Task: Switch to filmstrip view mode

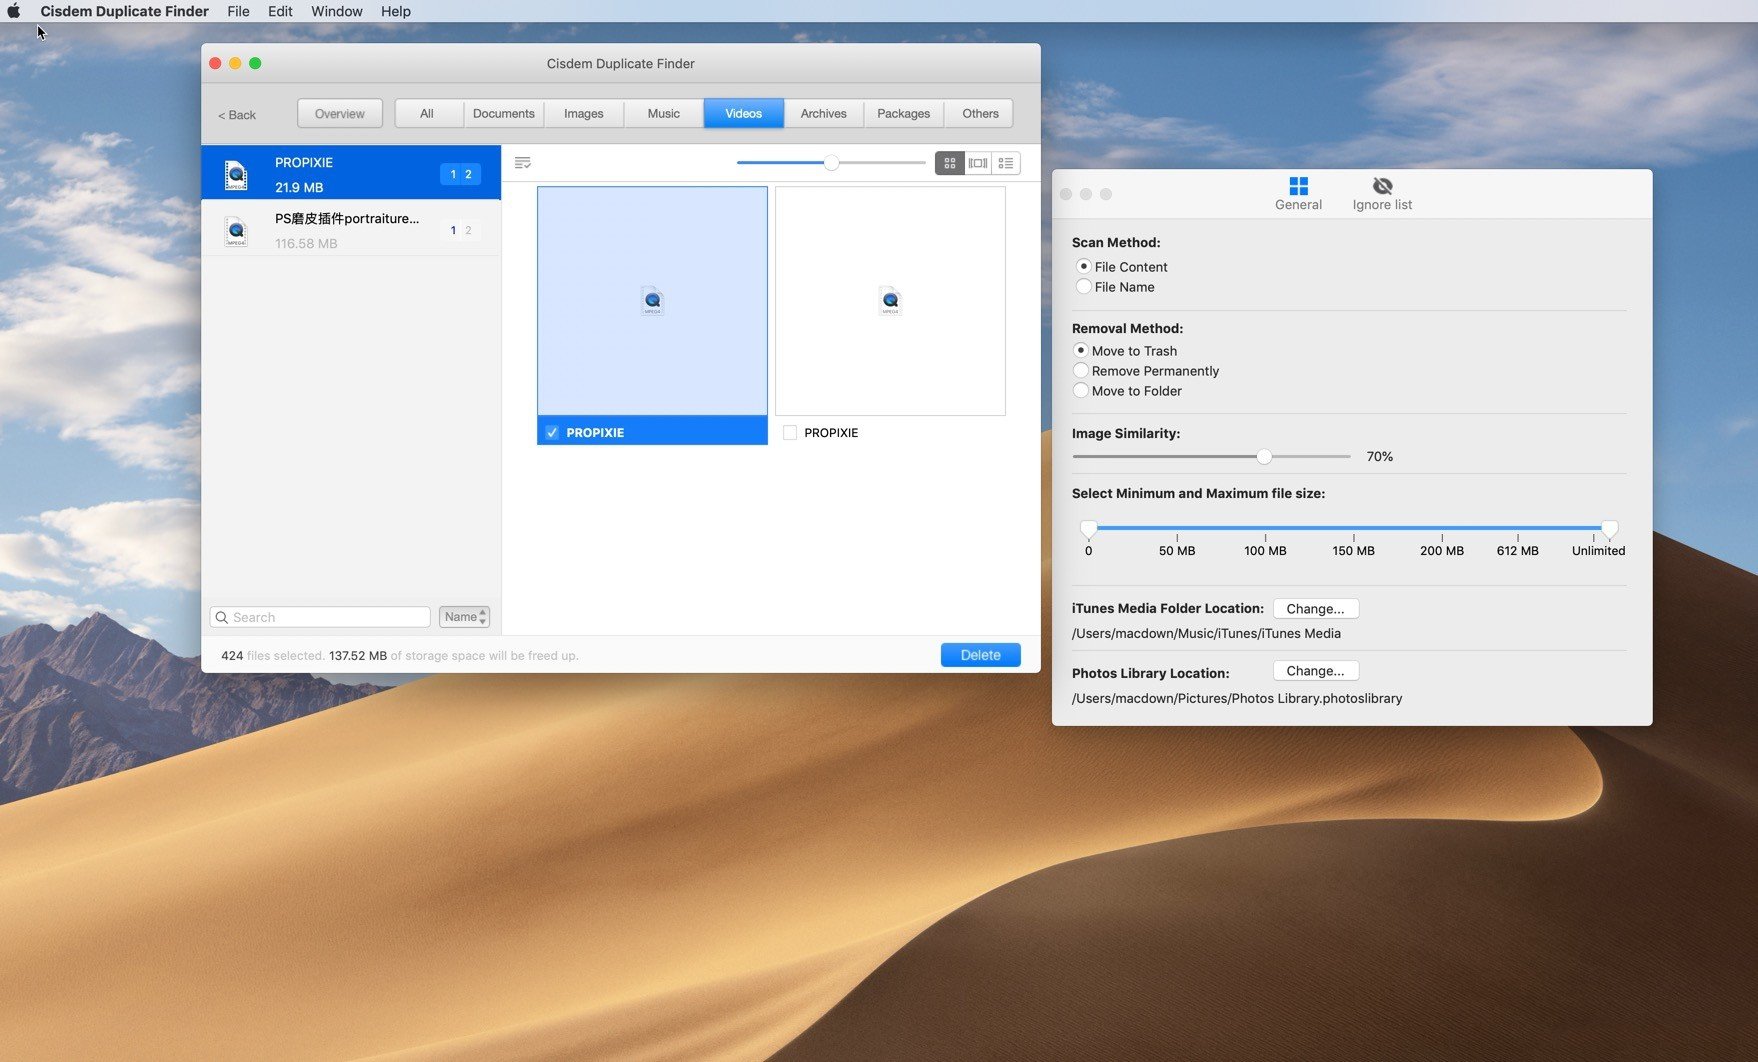Action: pyautogui.click(x=978, y=163)
